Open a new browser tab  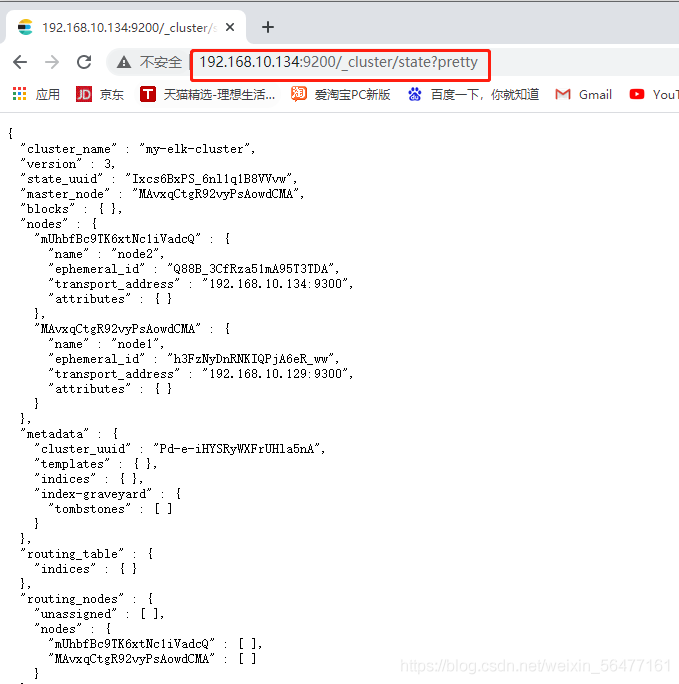(268, 27)
